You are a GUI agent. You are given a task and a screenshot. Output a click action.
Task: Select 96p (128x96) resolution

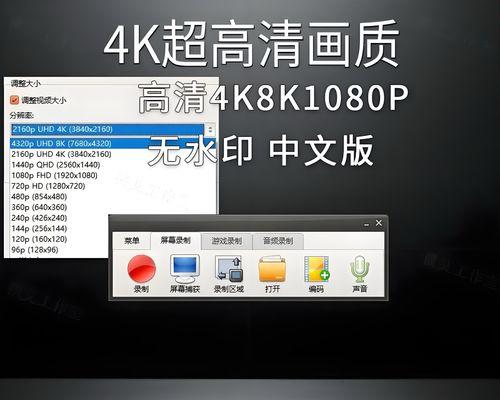pyautogui.click(x=35, y=250)
